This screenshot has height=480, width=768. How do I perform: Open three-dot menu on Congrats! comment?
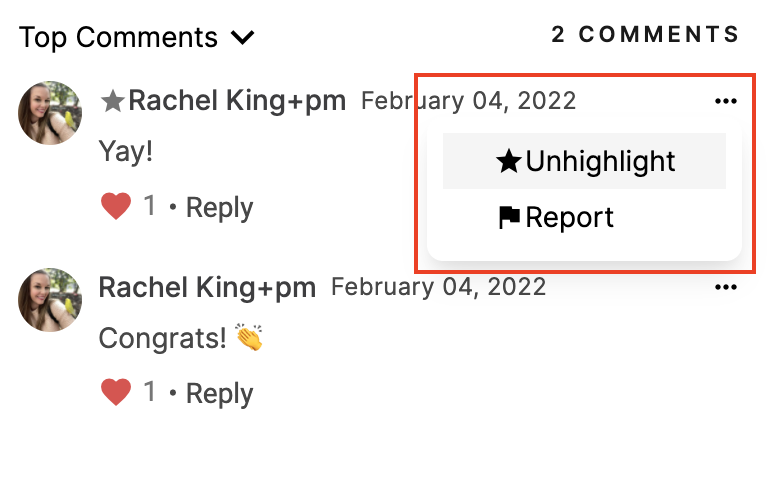[x=725, y=287]
